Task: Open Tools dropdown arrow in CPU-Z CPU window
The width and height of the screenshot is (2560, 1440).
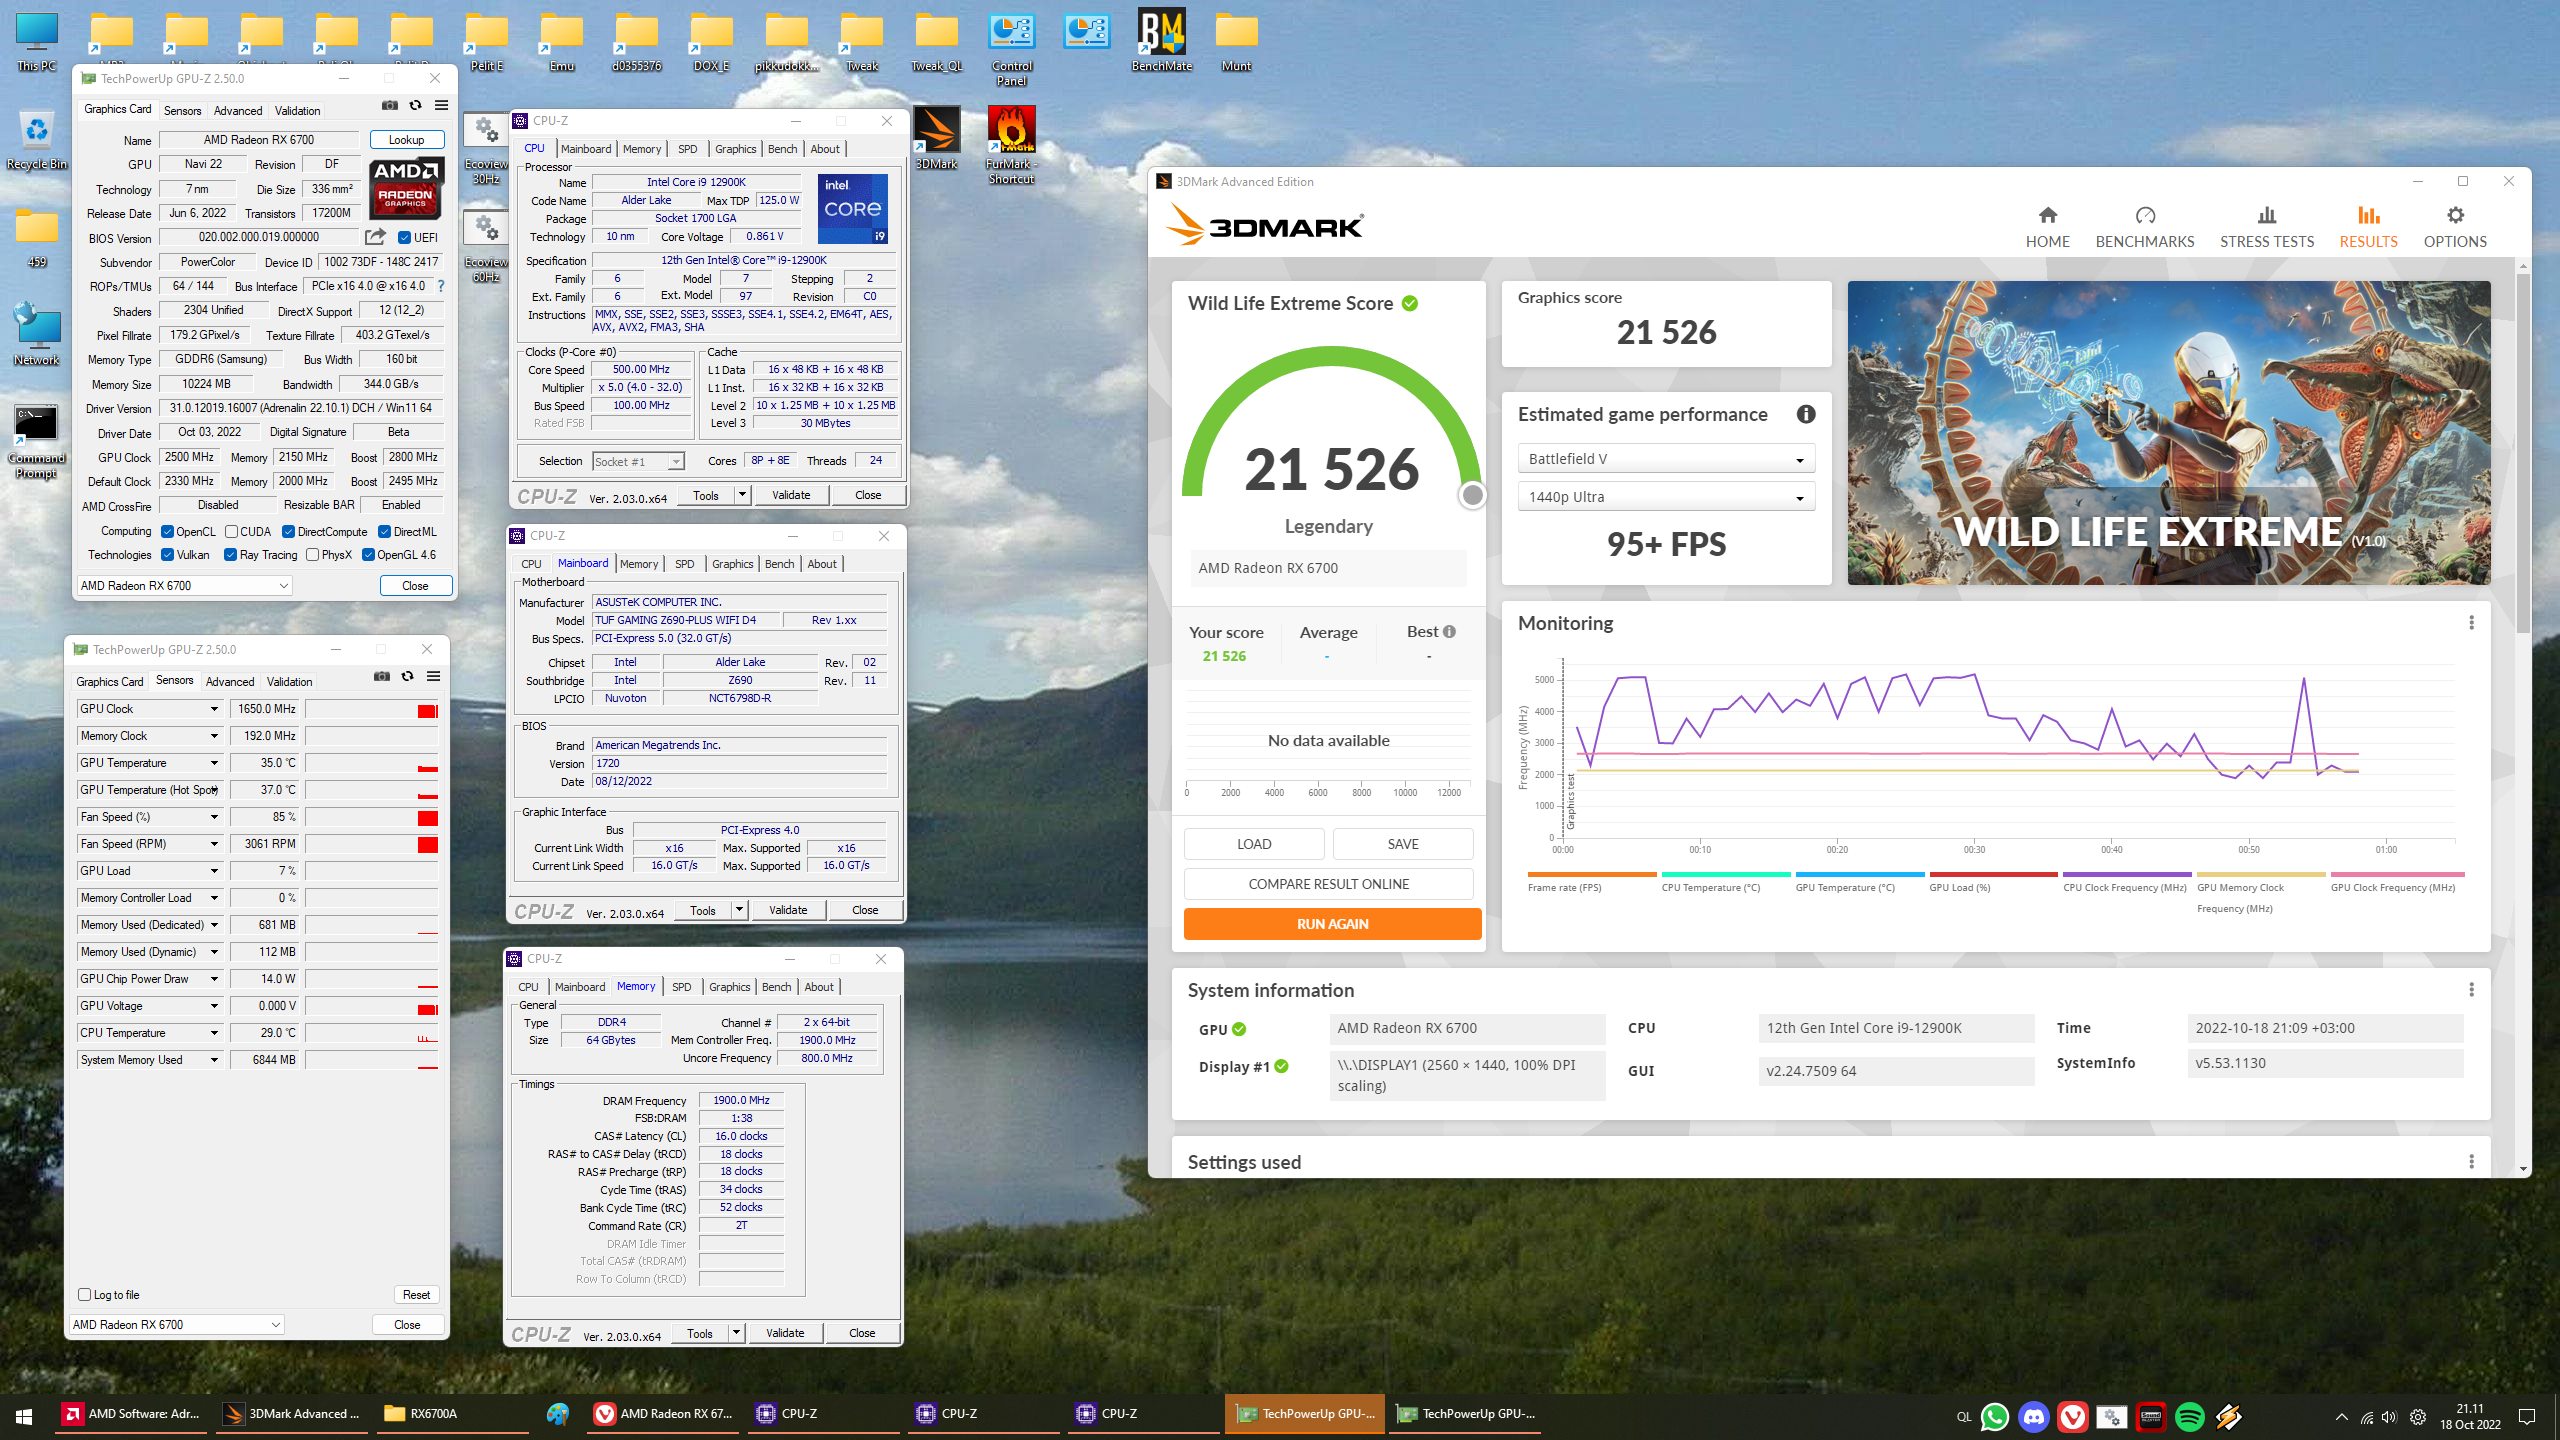Action: click(742, 495)
